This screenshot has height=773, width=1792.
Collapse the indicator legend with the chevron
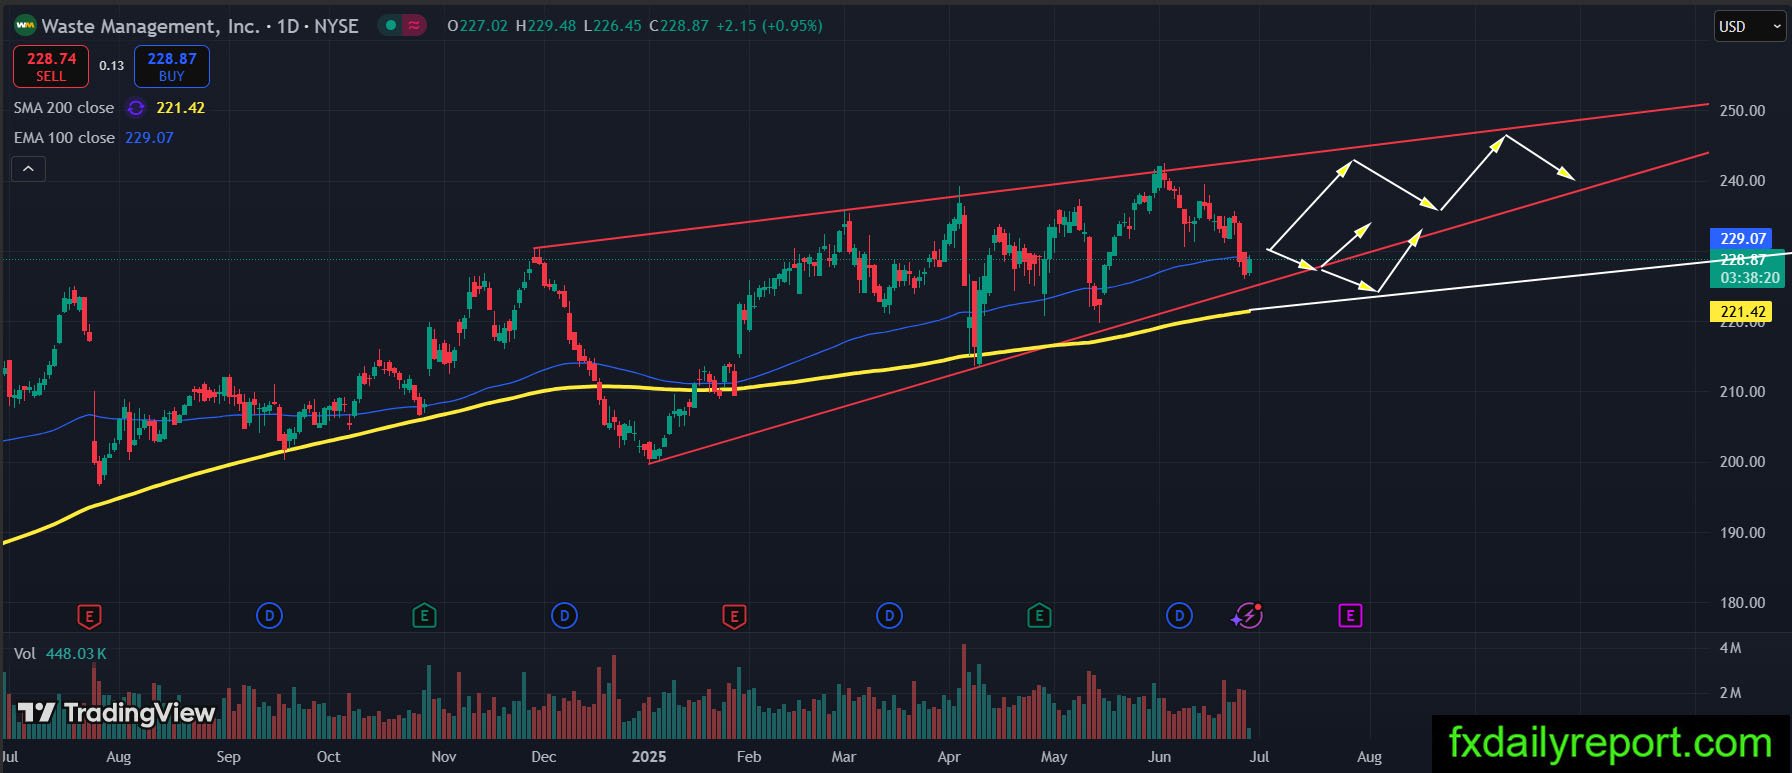(29, 169)
